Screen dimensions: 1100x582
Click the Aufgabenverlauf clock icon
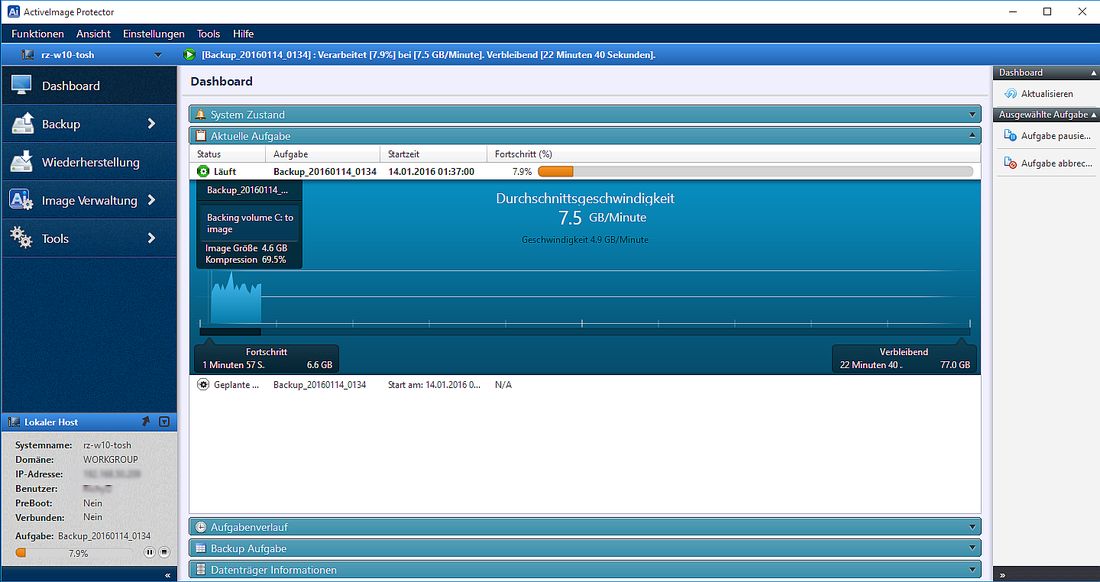201,527
